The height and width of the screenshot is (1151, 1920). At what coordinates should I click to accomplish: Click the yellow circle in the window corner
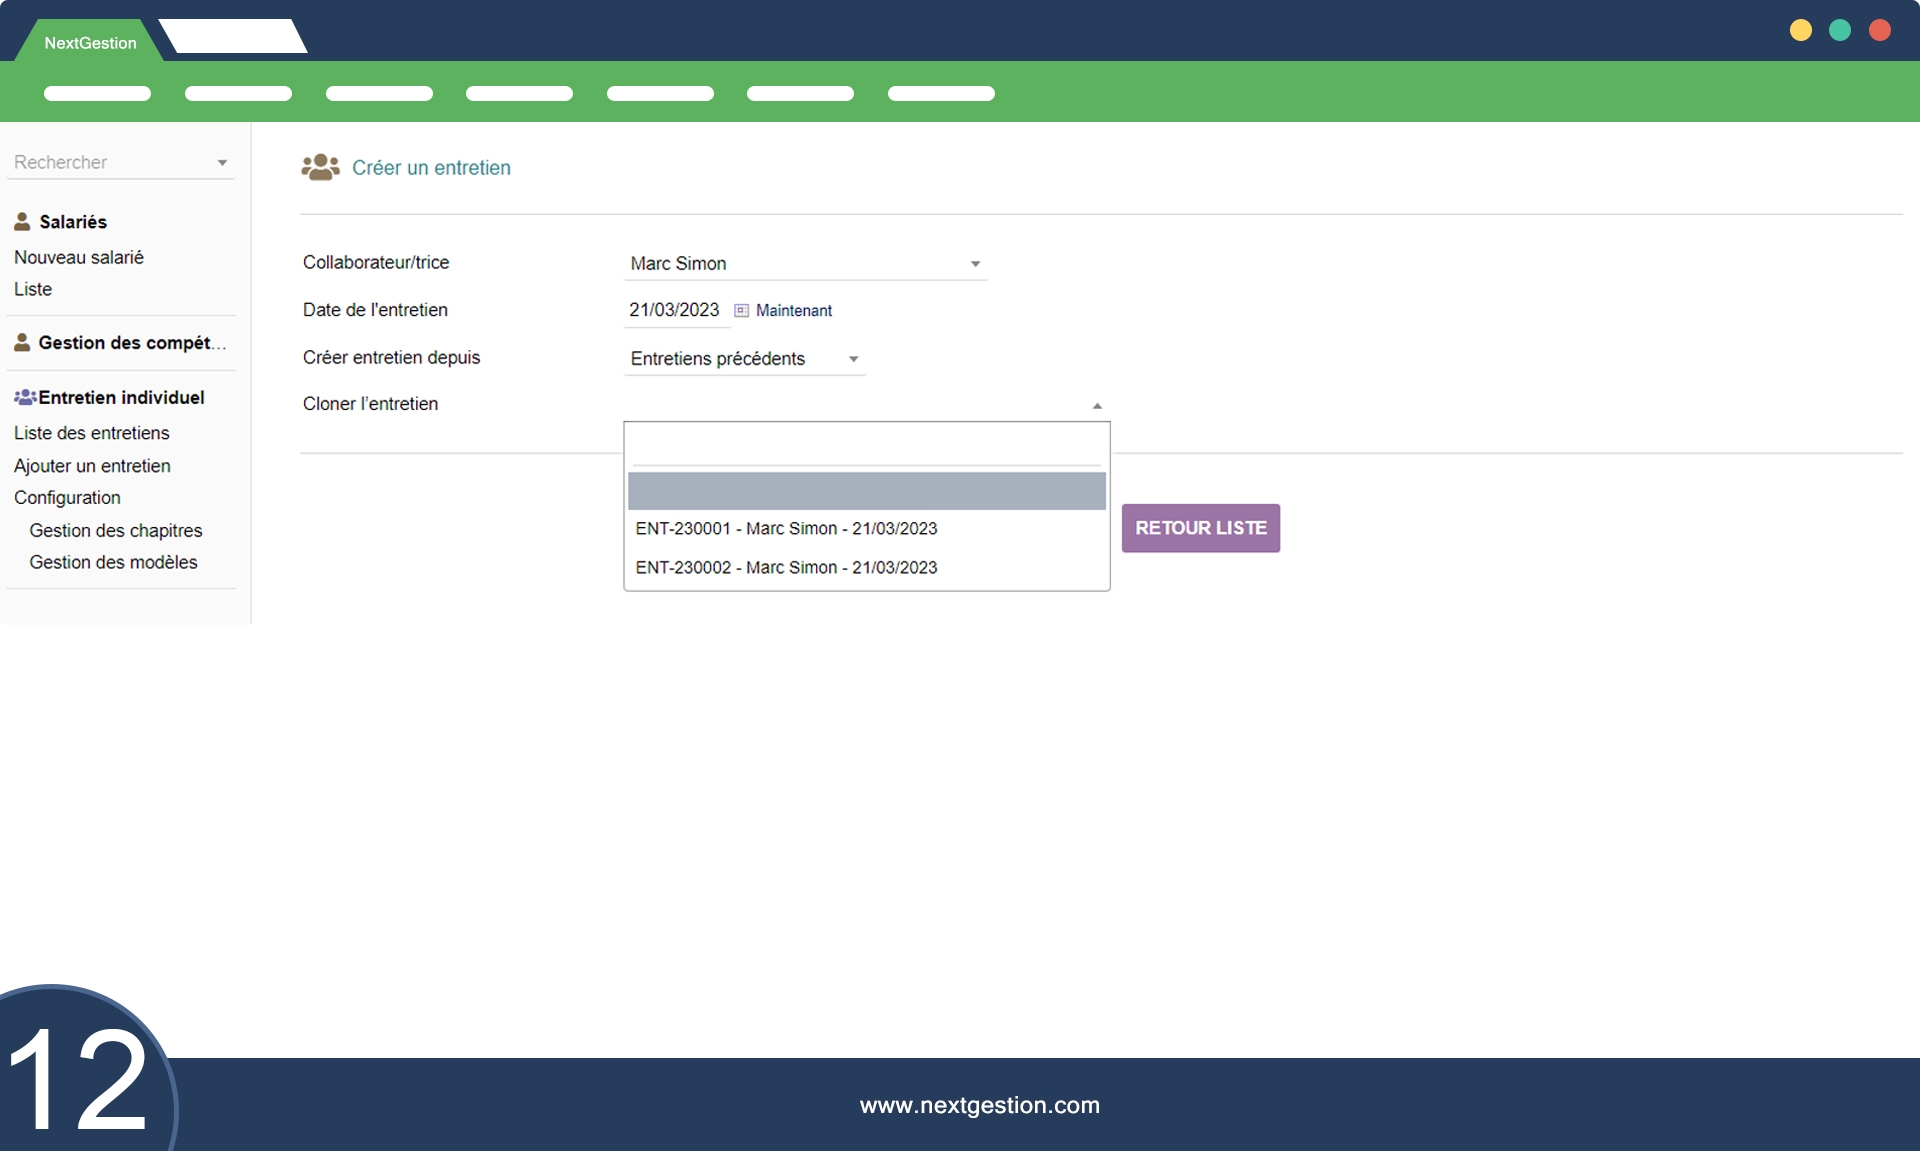pyautogui.click(x=1800, y=30)
